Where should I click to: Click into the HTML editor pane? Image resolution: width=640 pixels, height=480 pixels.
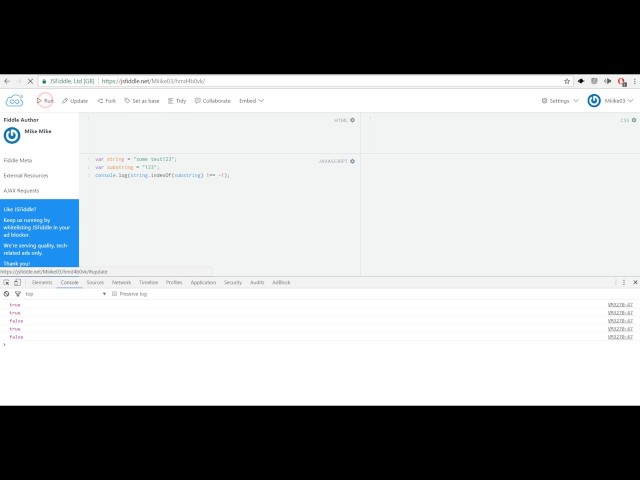pyautogui.click(x=220, y=134)
